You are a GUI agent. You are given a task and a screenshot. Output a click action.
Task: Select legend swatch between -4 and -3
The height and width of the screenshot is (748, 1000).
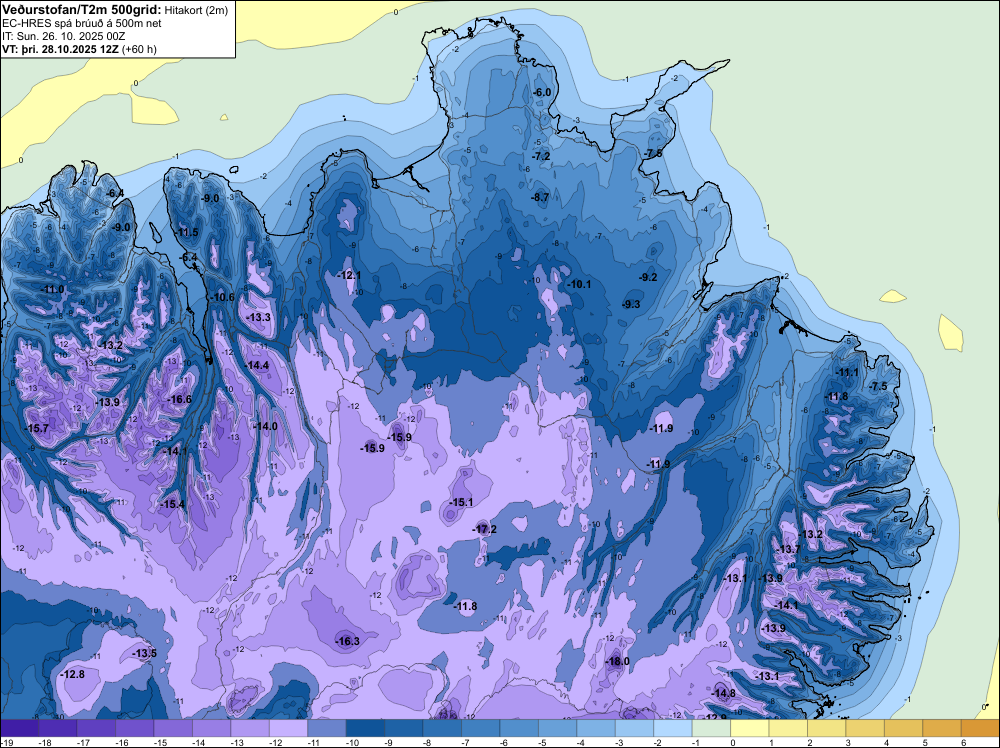[596, 728]
